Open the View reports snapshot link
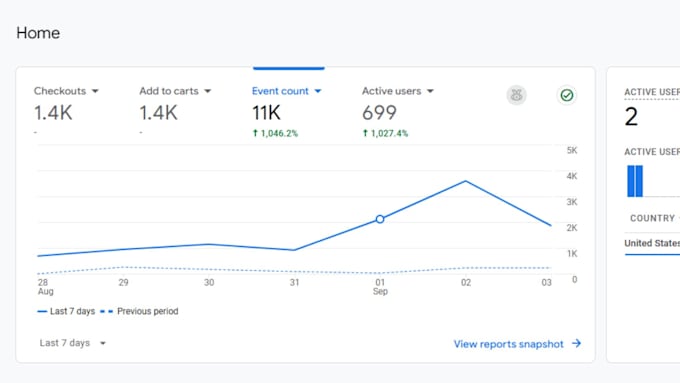680x383 pixels. [508, 344]
